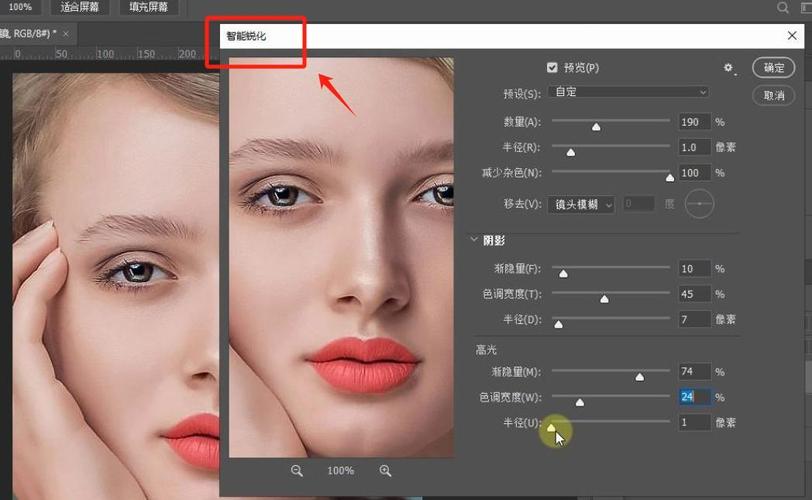Click 确定 to apply sharpening
812x500 pixels.
pos(774,68)
